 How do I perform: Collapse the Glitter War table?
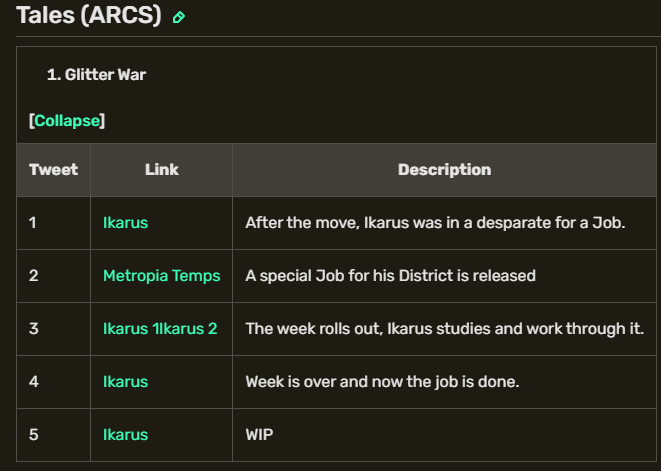(67, 121)
